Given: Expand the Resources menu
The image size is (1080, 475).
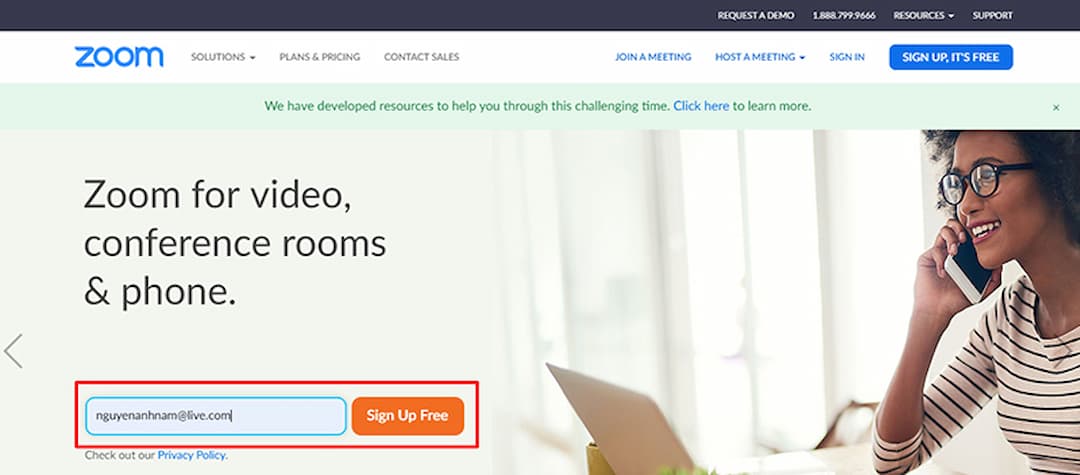Looking at the screenshot, I should click(924, 15).
